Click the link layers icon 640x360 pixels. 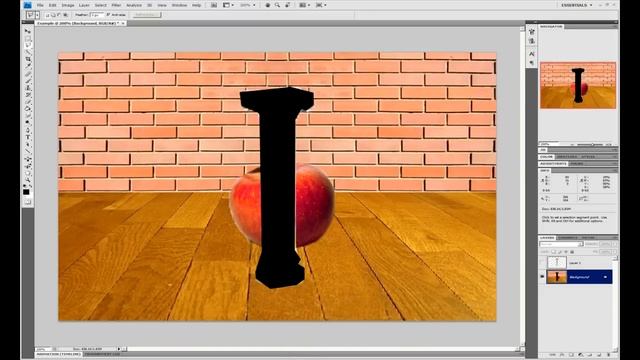pyautogui.click(x=553, y=355)
